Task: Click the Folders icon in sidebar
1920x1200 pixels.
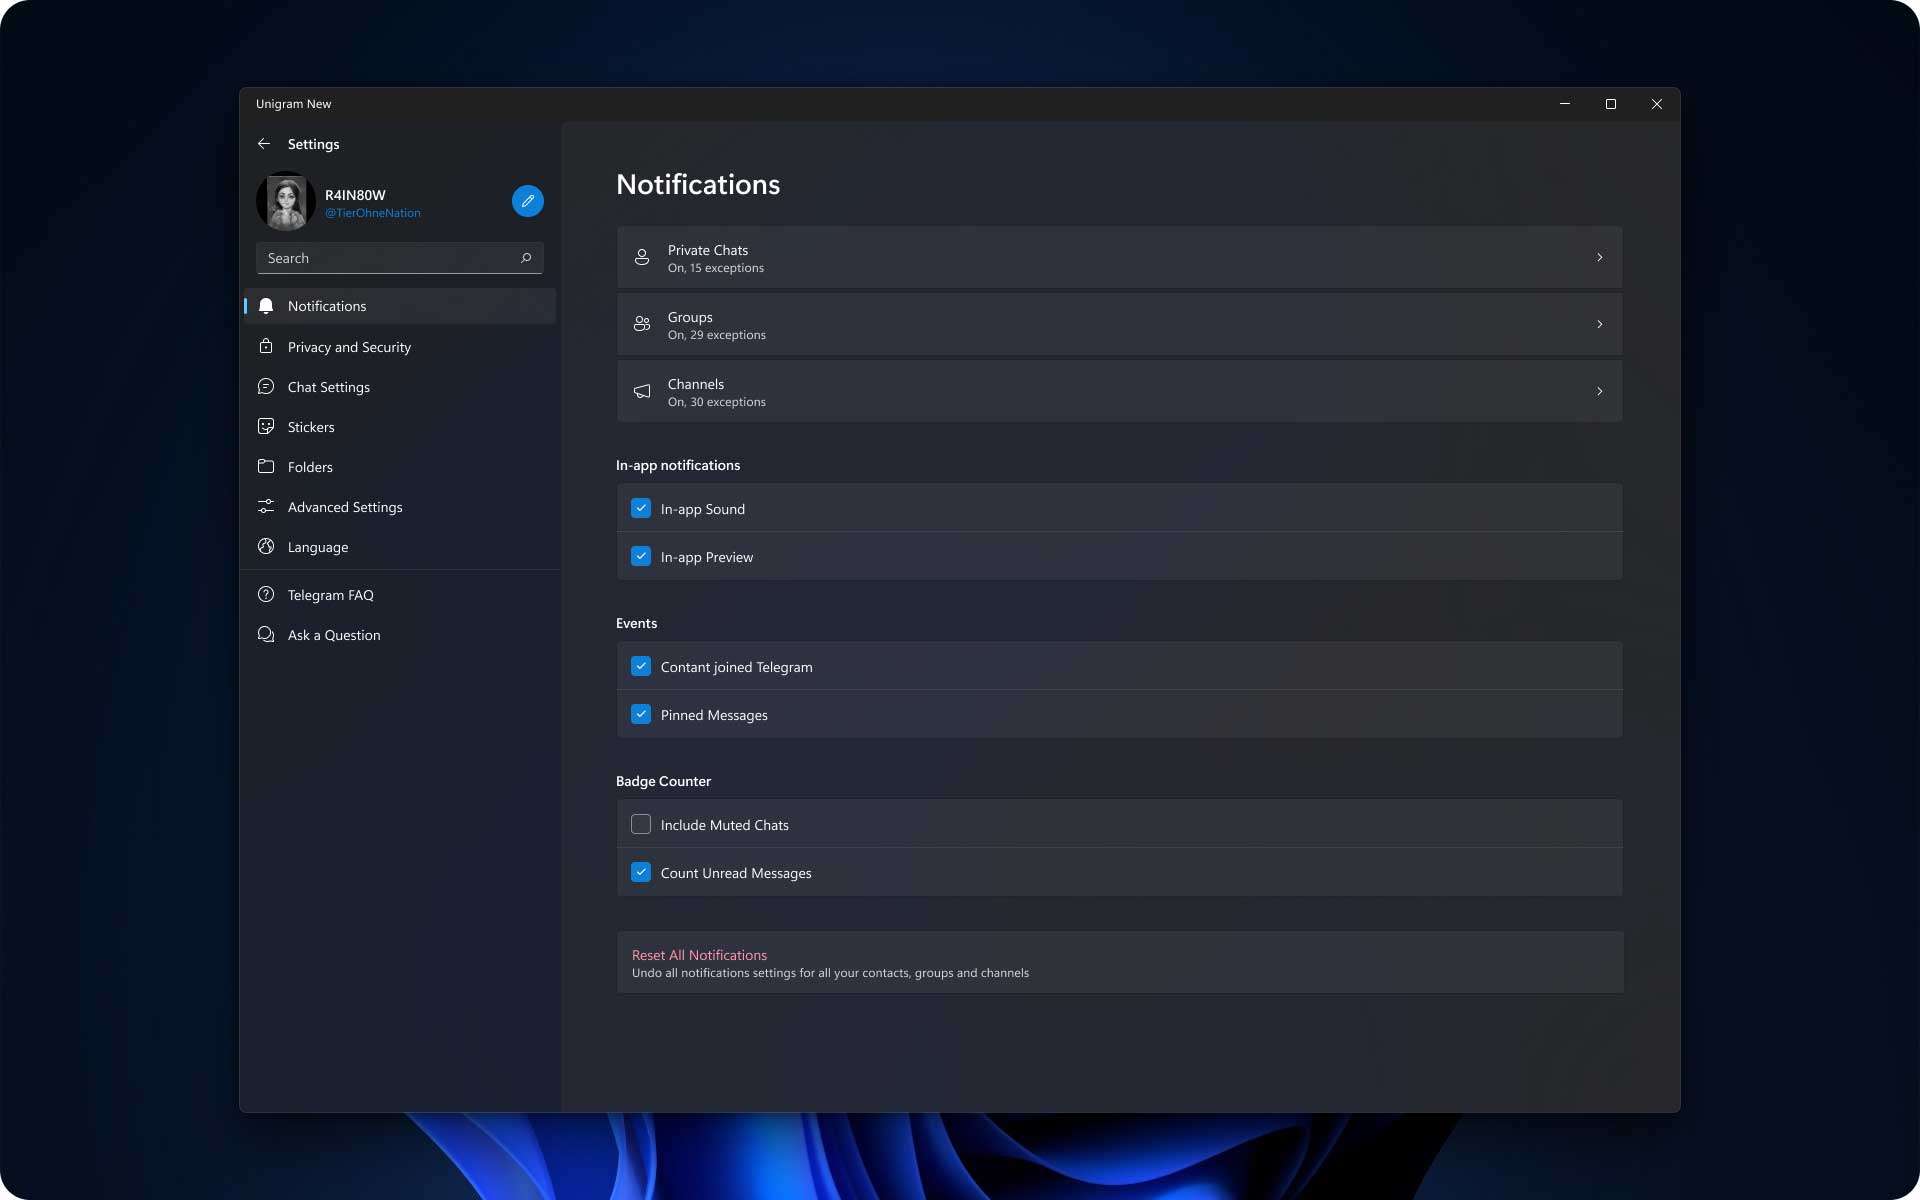Action: tap(266, 466)
